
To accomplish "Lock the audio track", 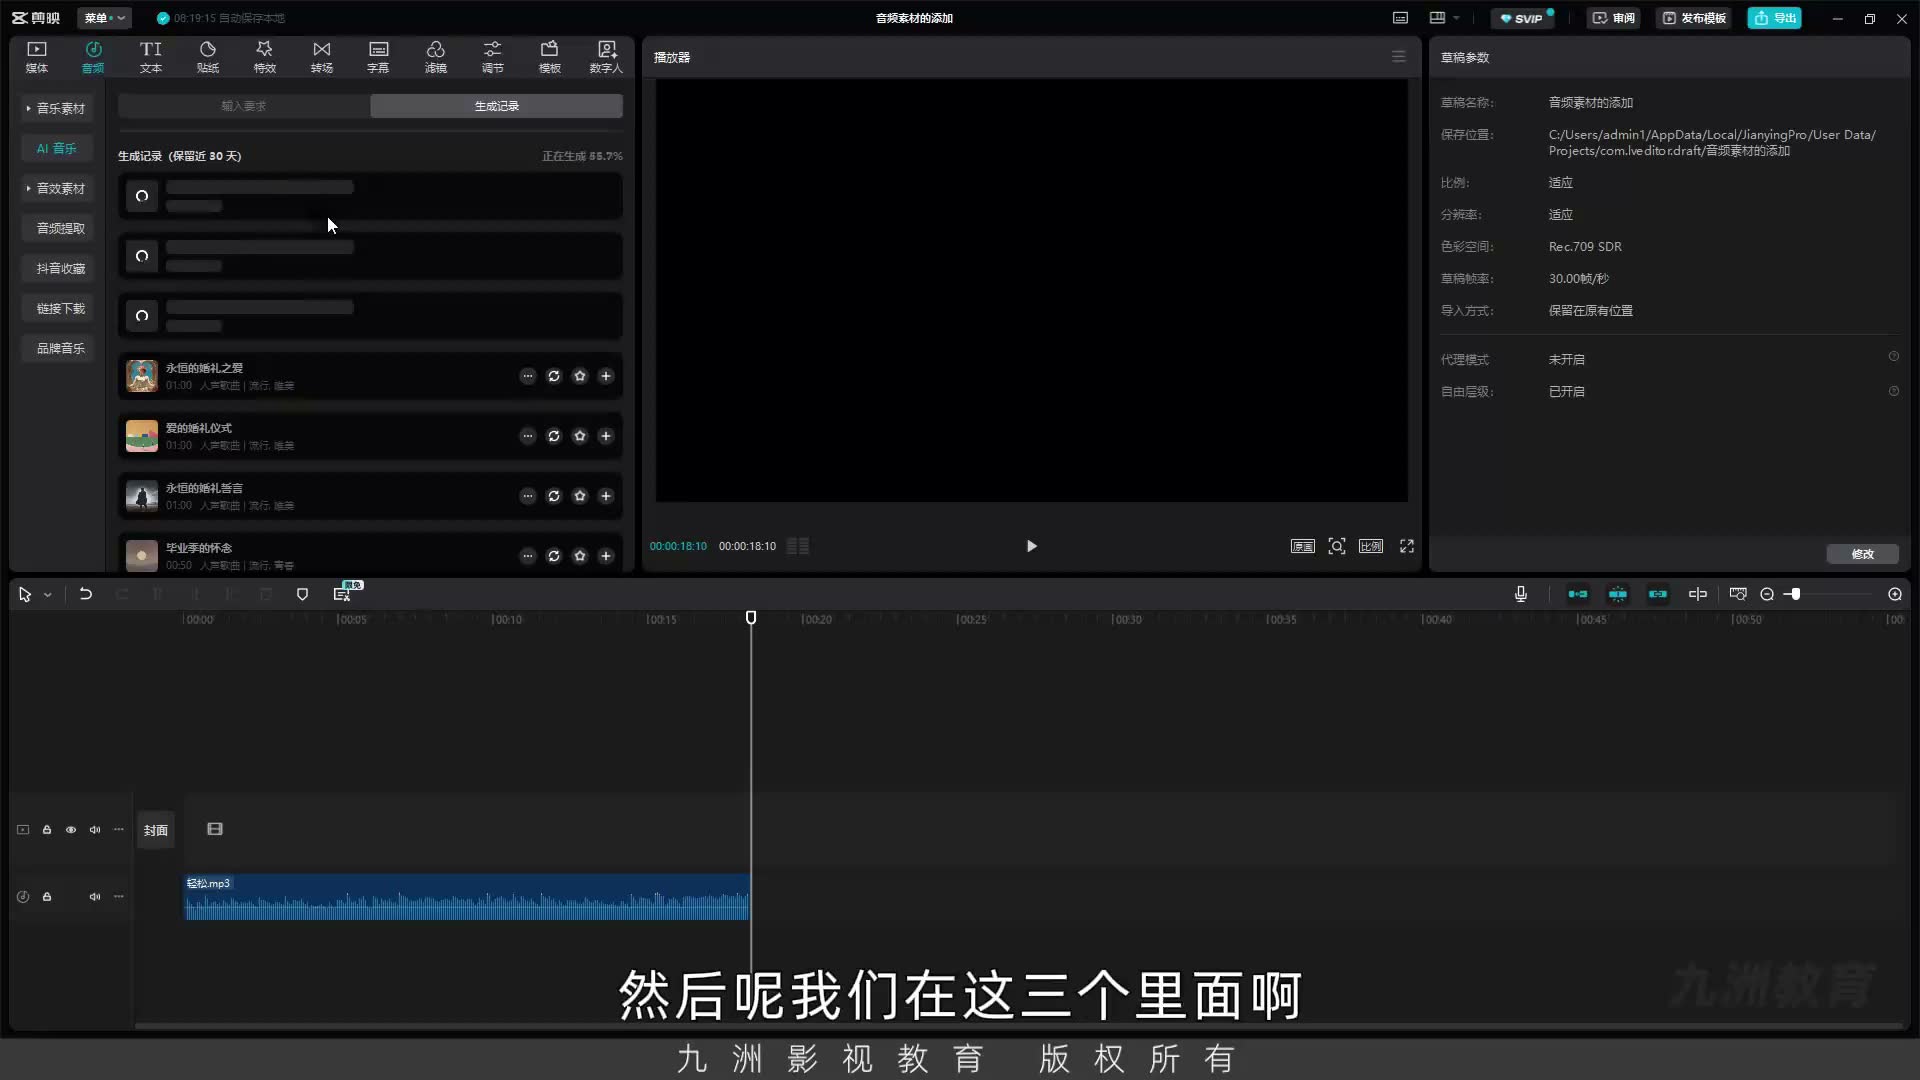I will click(x=47, y=897).
